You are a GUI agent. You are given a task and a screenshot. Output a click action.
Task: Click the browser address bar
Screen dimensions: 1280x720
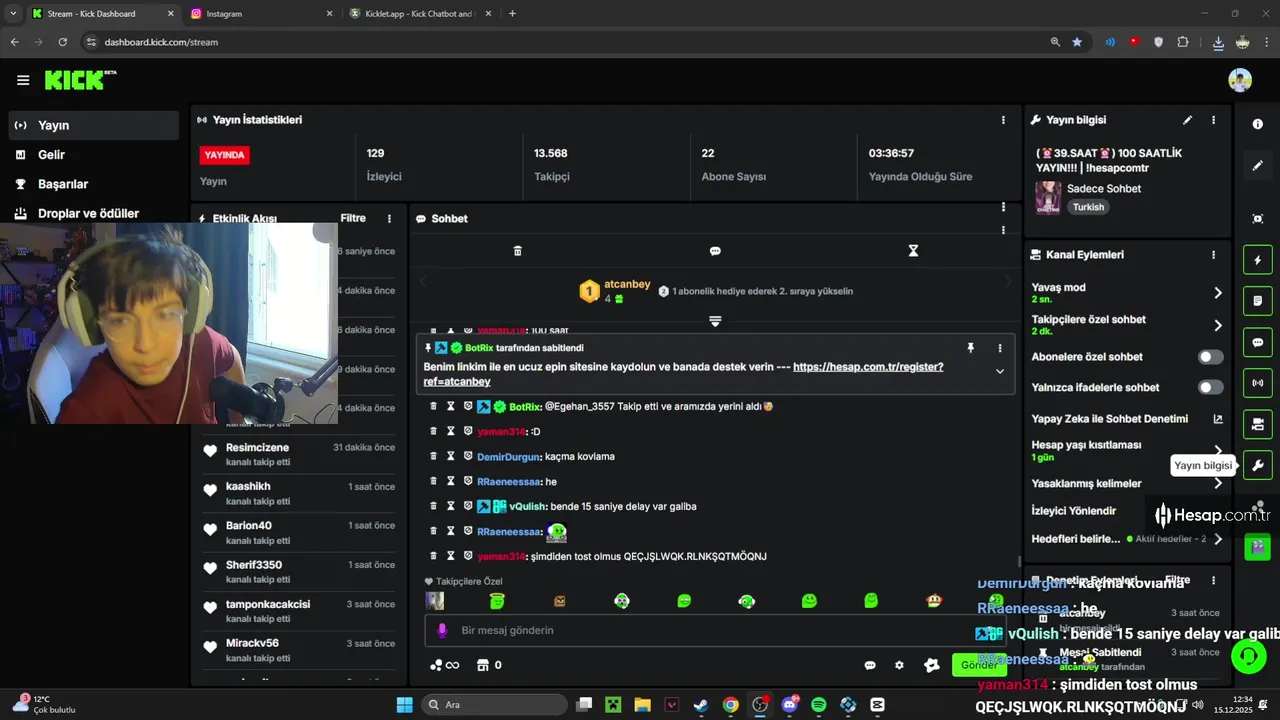(560, 42)
